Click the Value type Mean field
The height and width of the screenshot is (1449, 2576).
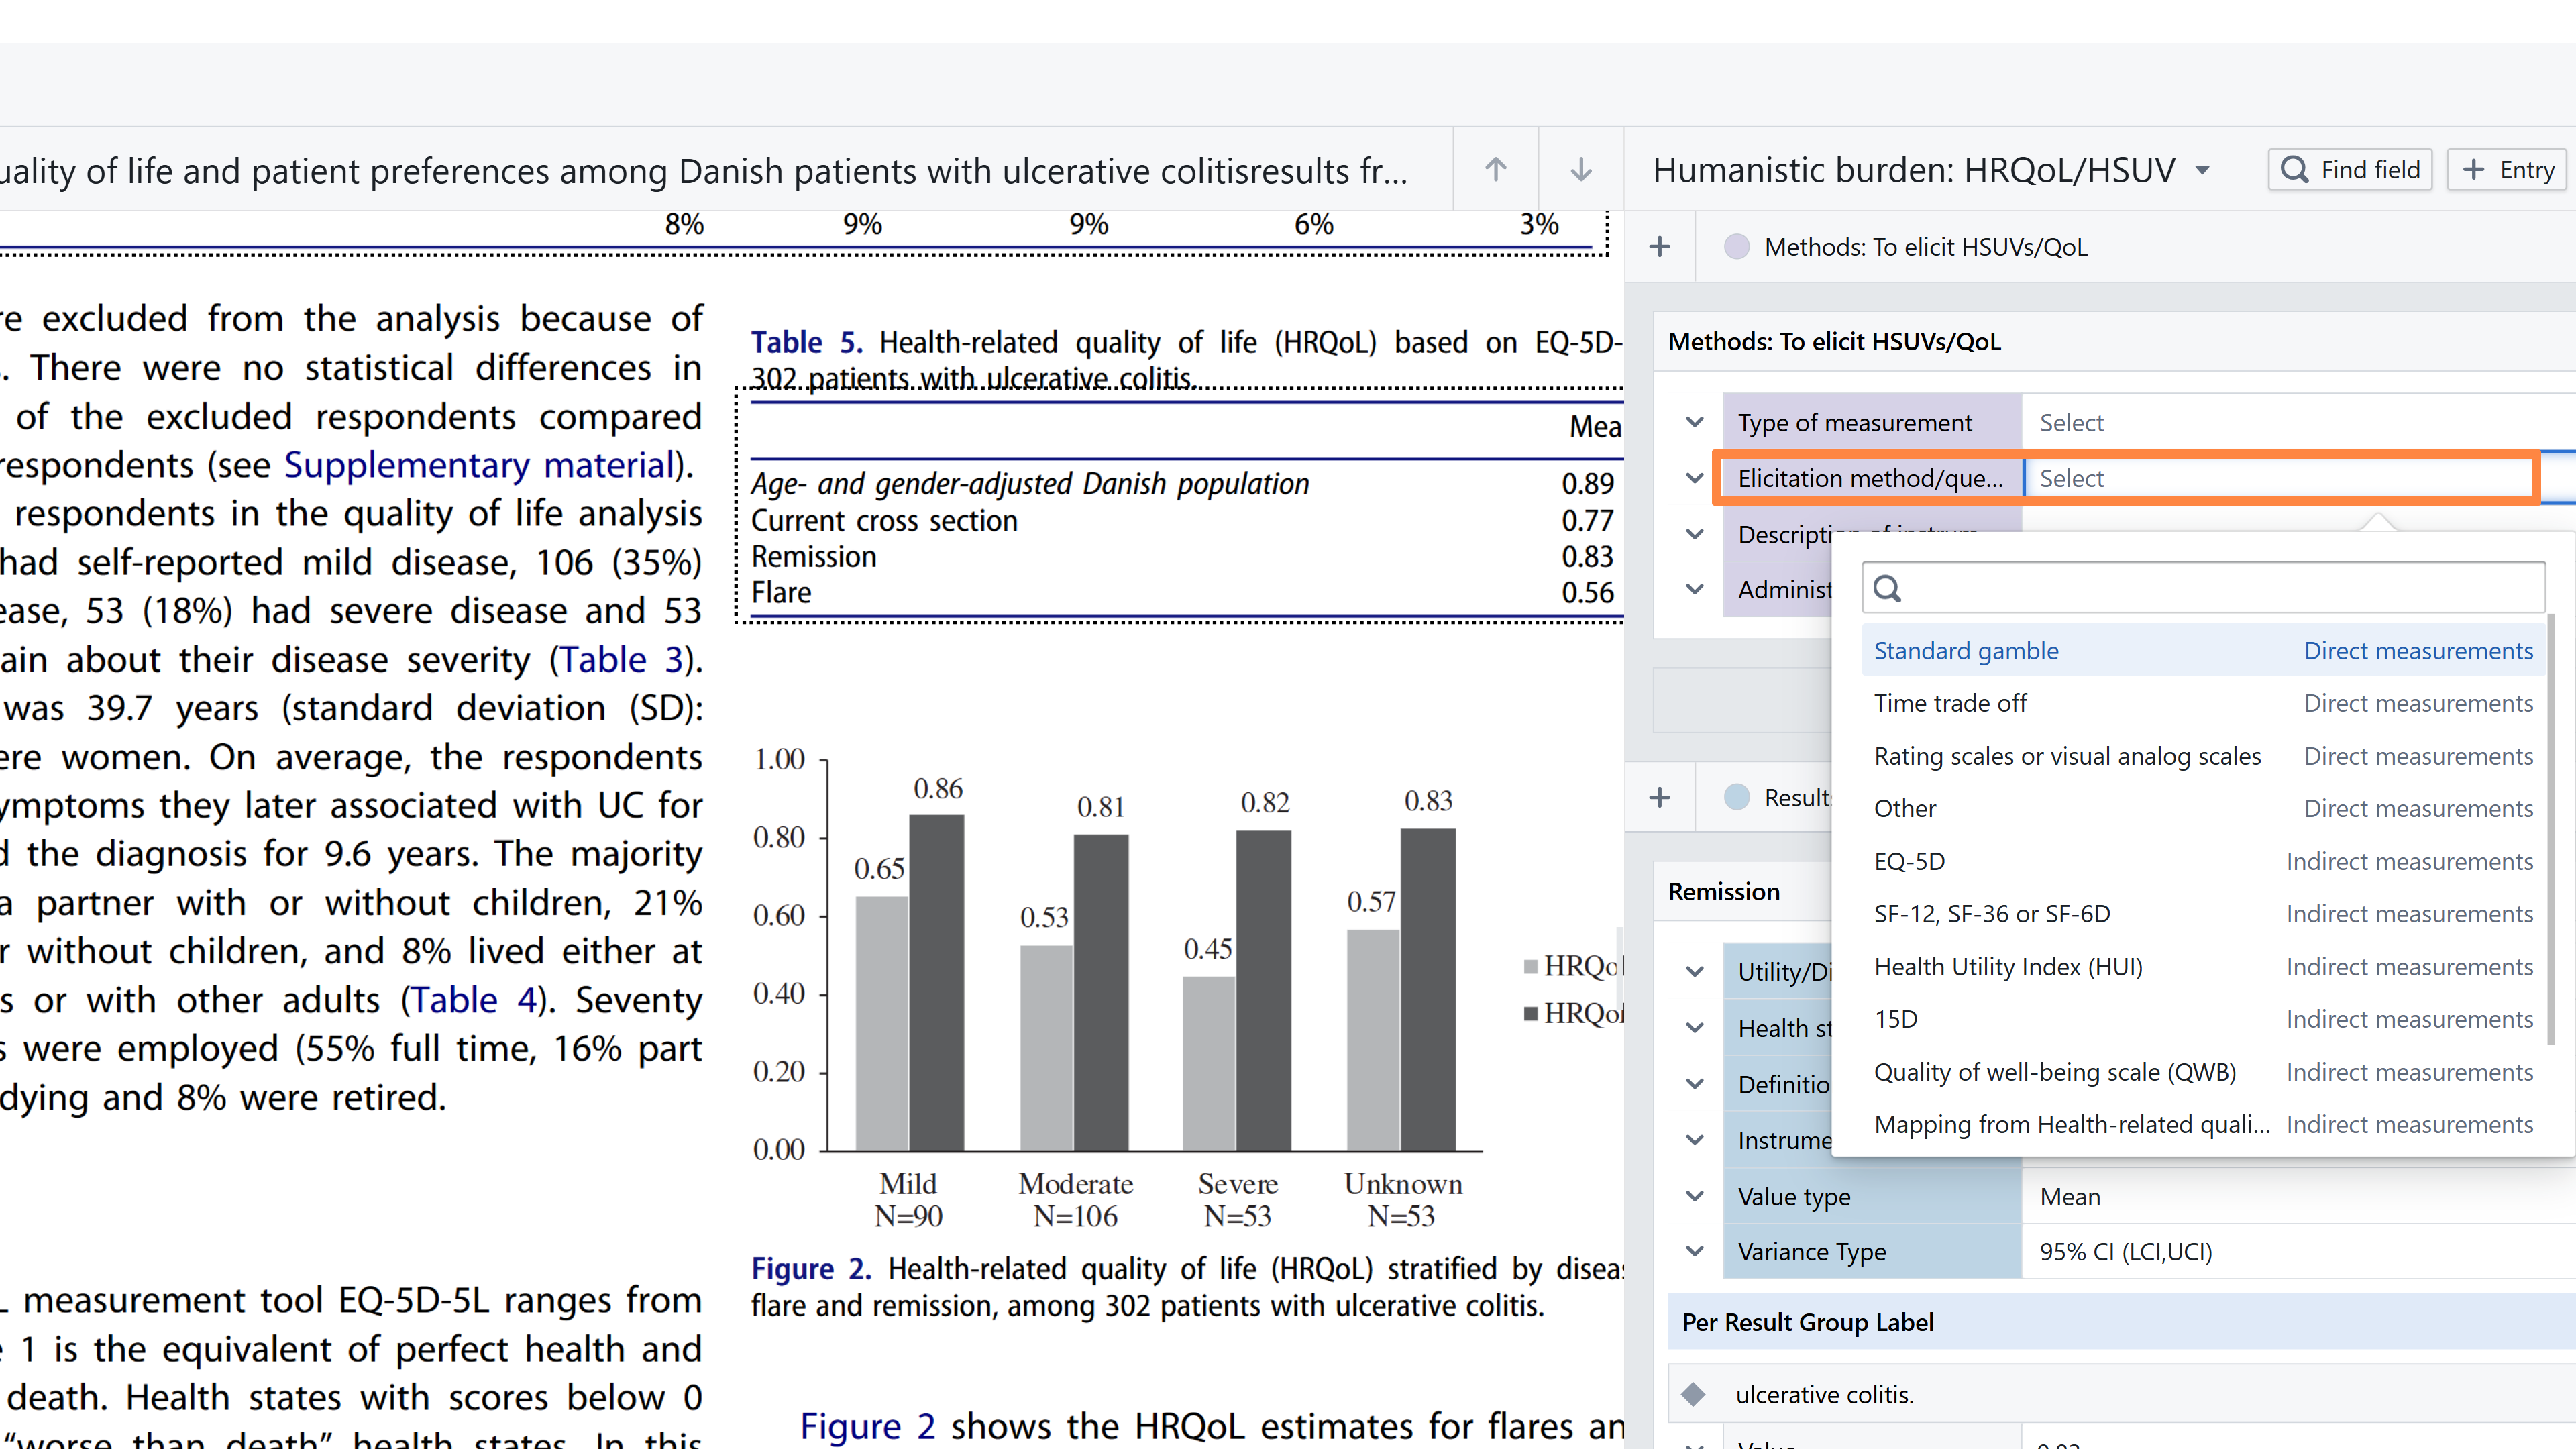(x=2298, y=1196)
